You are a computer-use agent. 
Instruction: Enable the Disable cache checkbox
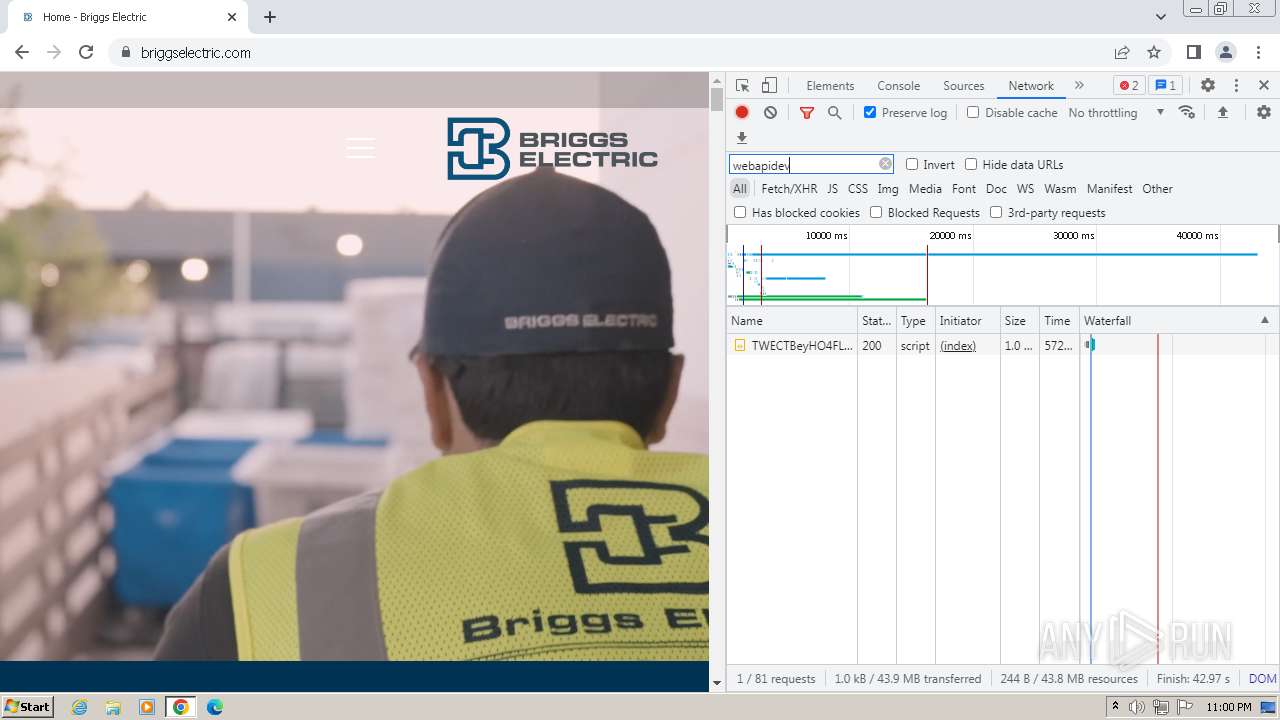coord(973,113)
